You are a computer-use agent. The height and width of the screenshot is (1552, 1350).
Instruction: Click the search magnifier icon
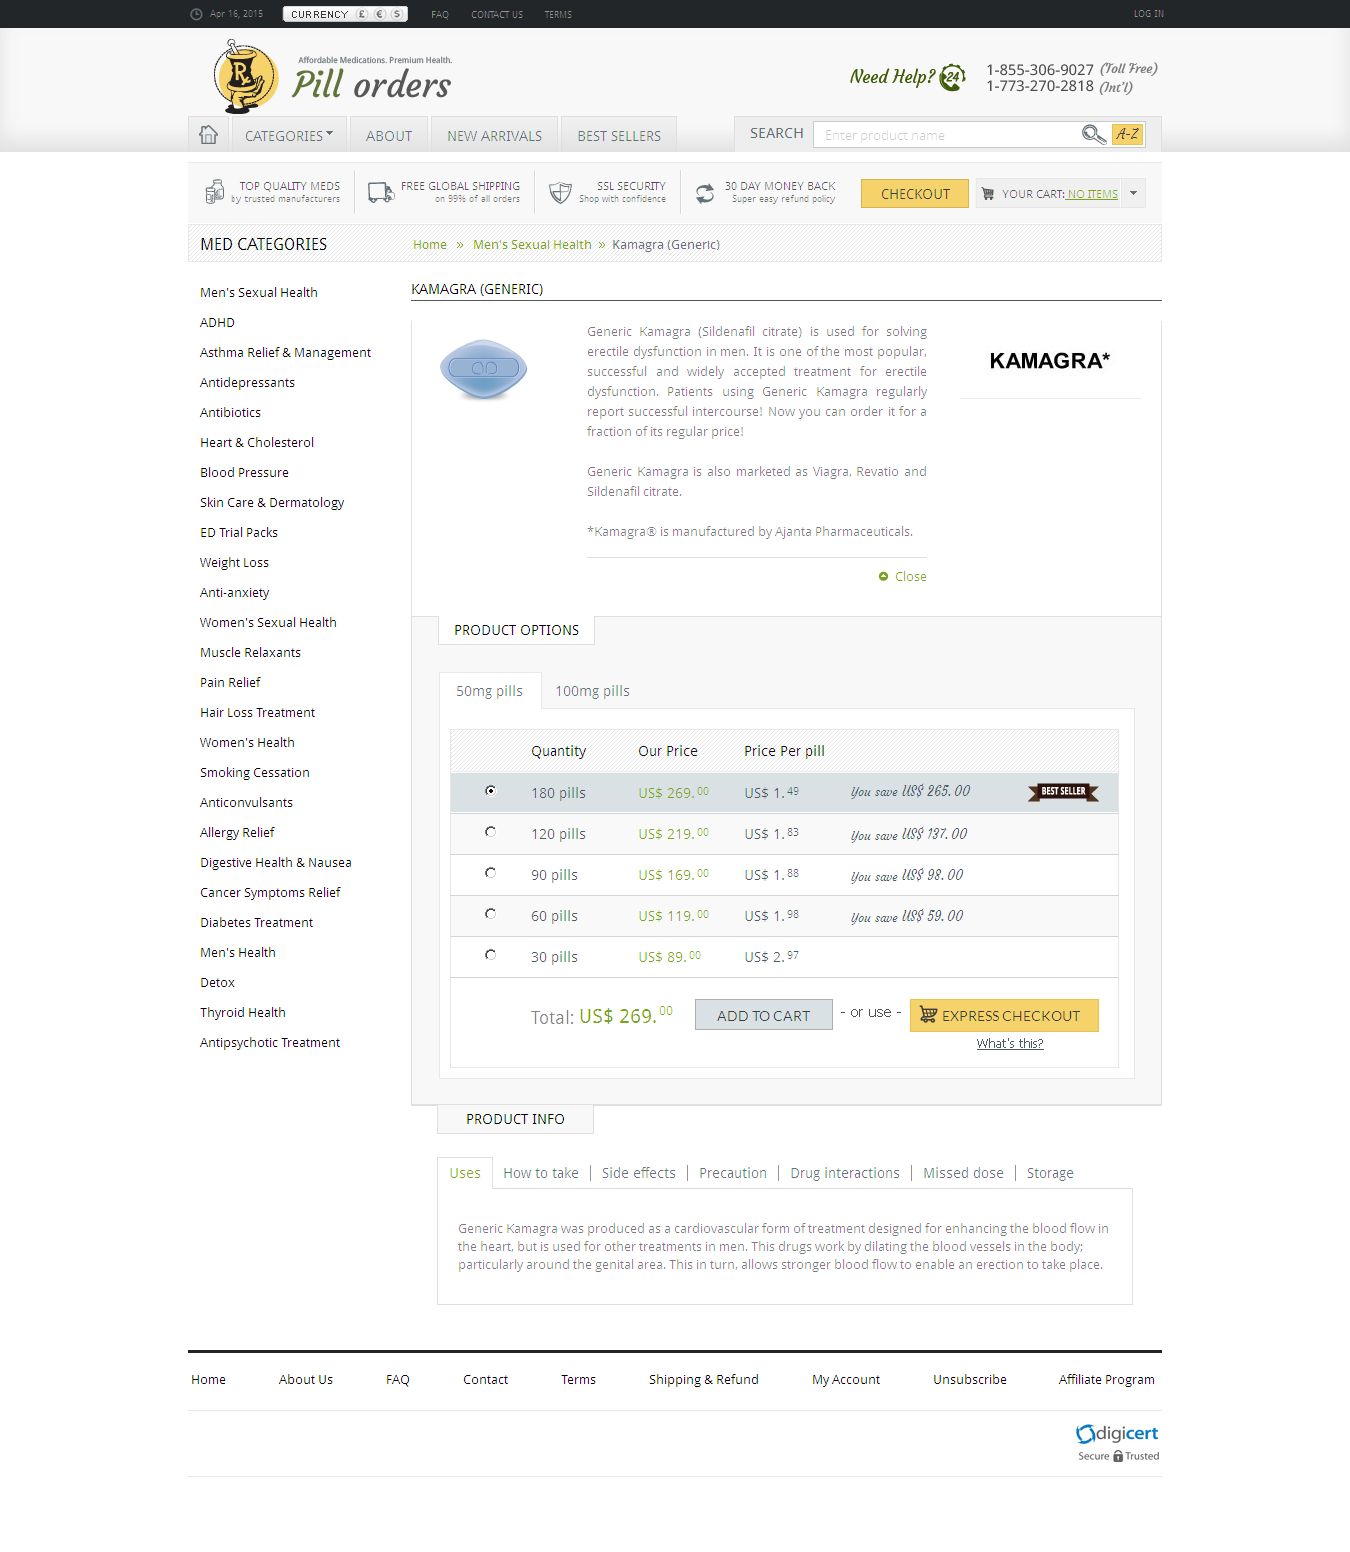1093,134
